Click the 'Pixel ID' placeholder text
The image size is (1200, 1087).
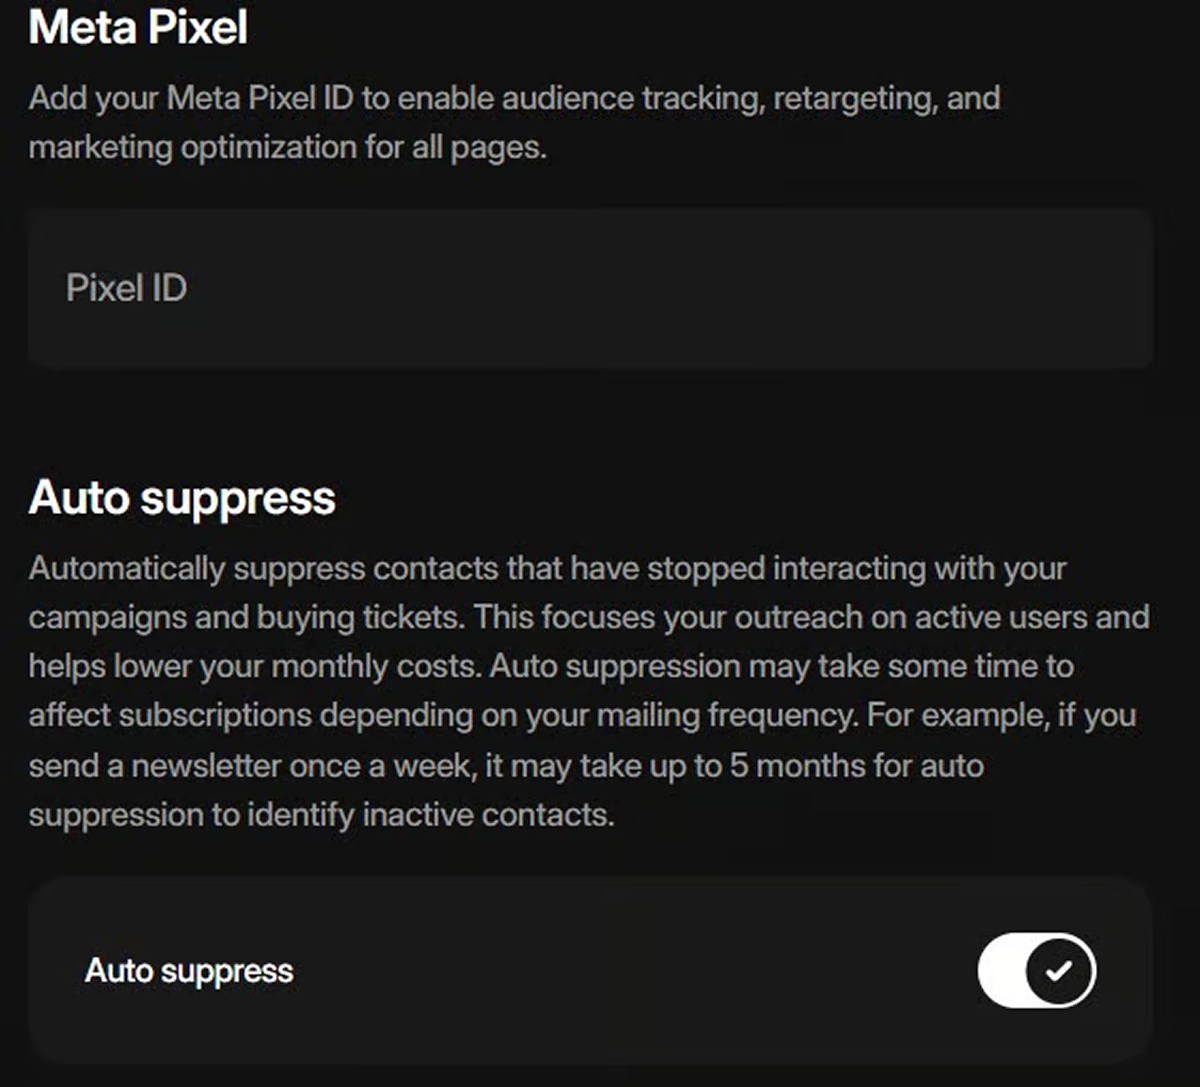[126, 289]
